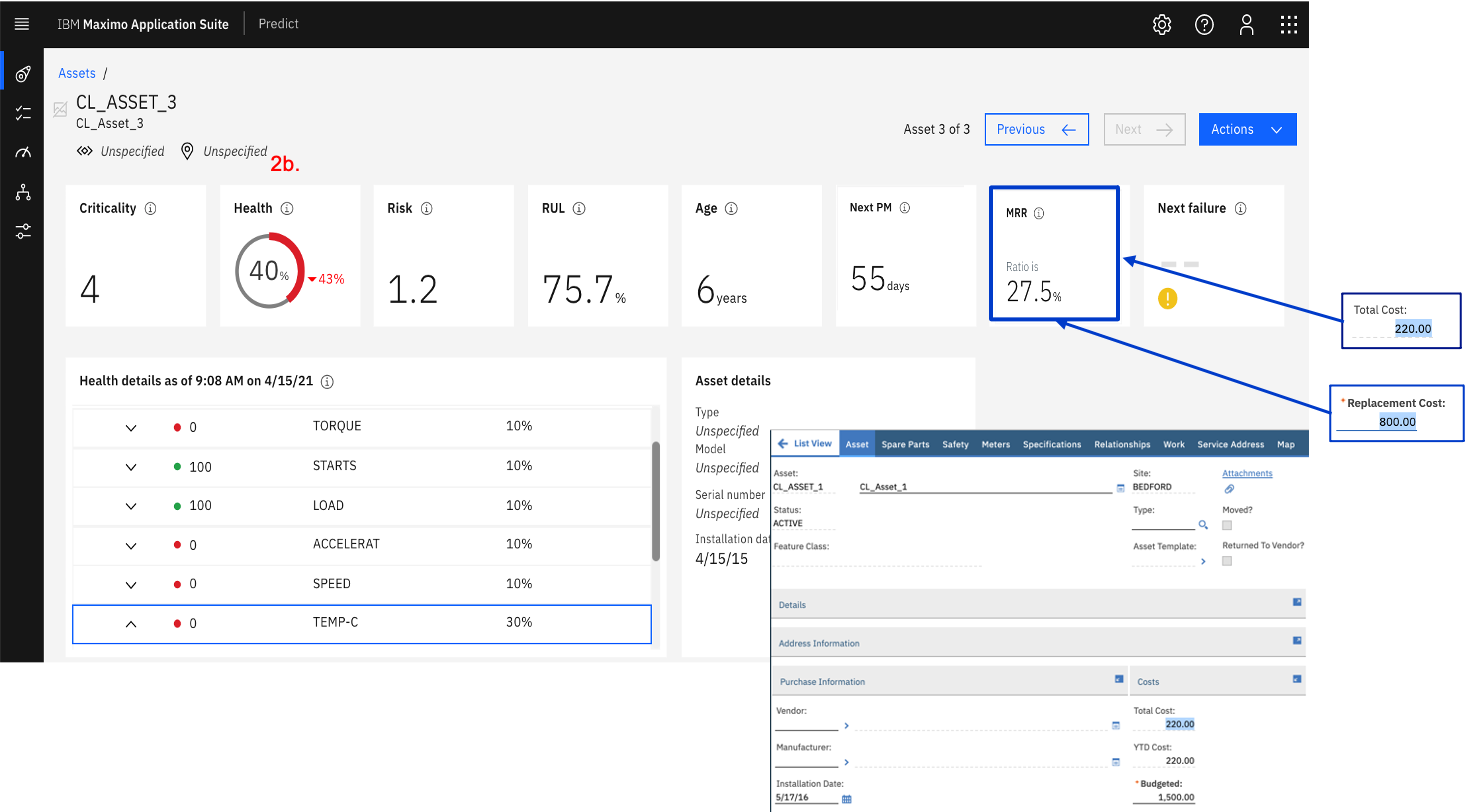Open the Asset Template detail menu chevron

[1203, 562]
